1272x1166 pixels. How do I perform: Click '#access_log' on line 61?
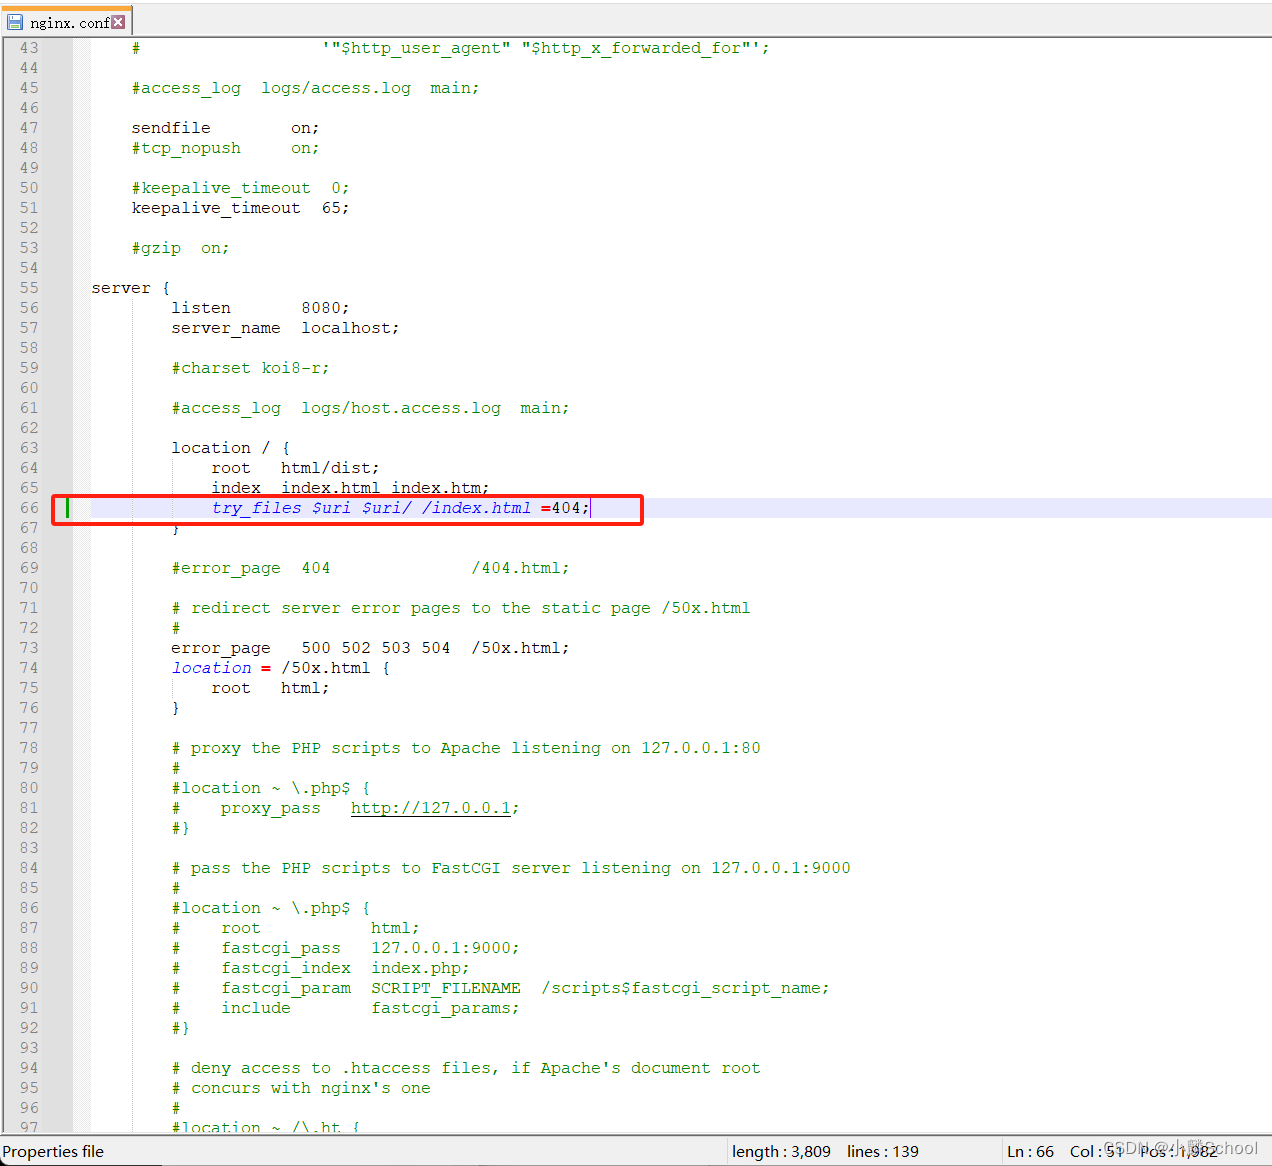[x=226, y=408]
